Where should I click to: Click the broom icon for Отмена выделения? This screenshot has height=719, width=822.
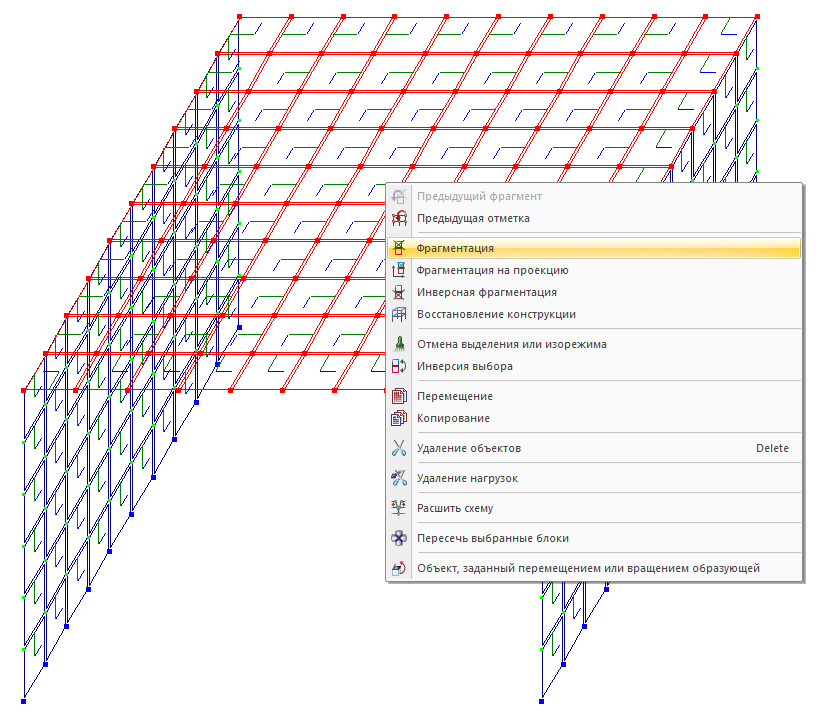pos(399,344)
